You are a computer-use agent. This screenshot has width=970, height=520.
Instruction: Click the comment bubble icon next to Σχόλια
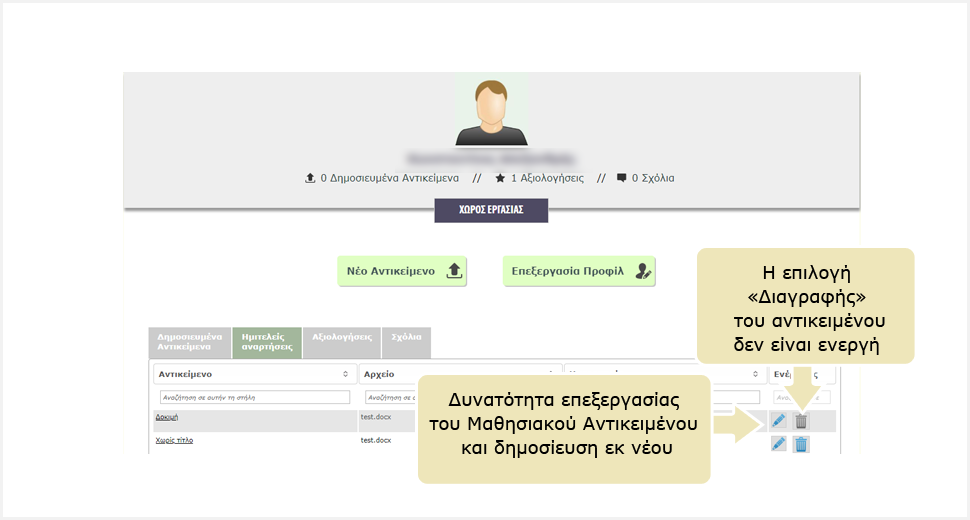click(x=622, y=178)
